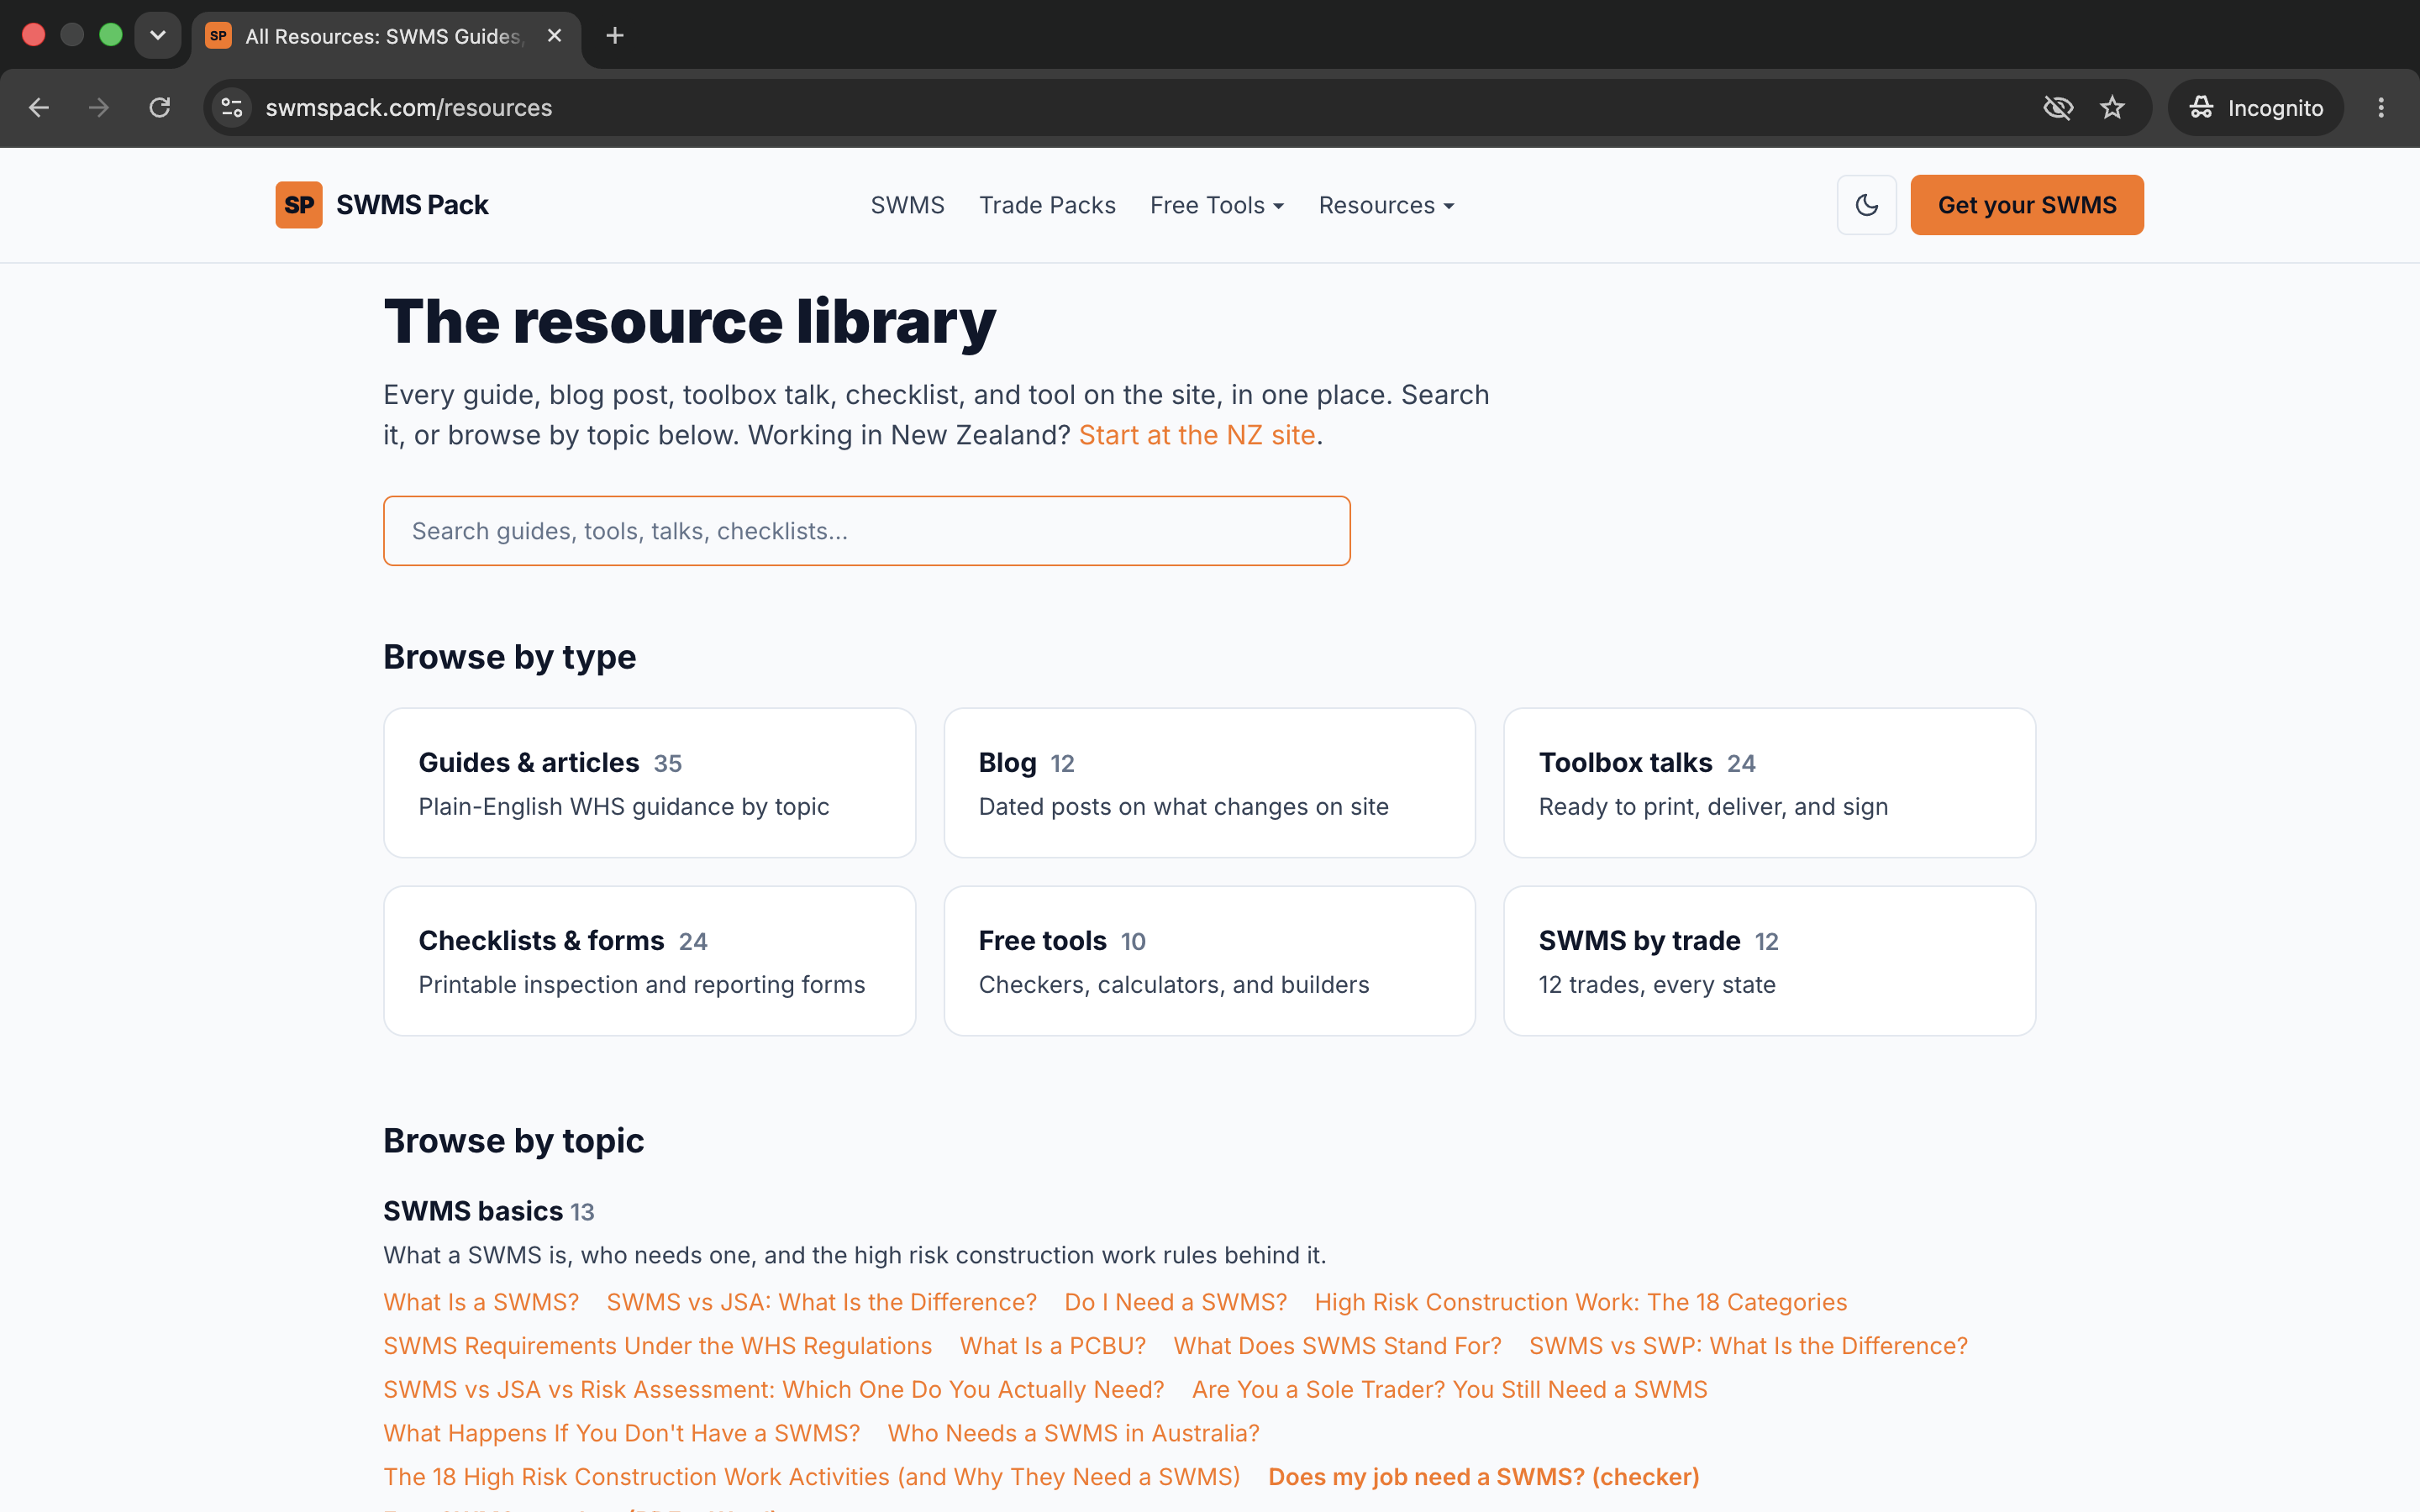
Task: Open site information icon in address bar
Action: pyautogui.click(x=232, y=108)
